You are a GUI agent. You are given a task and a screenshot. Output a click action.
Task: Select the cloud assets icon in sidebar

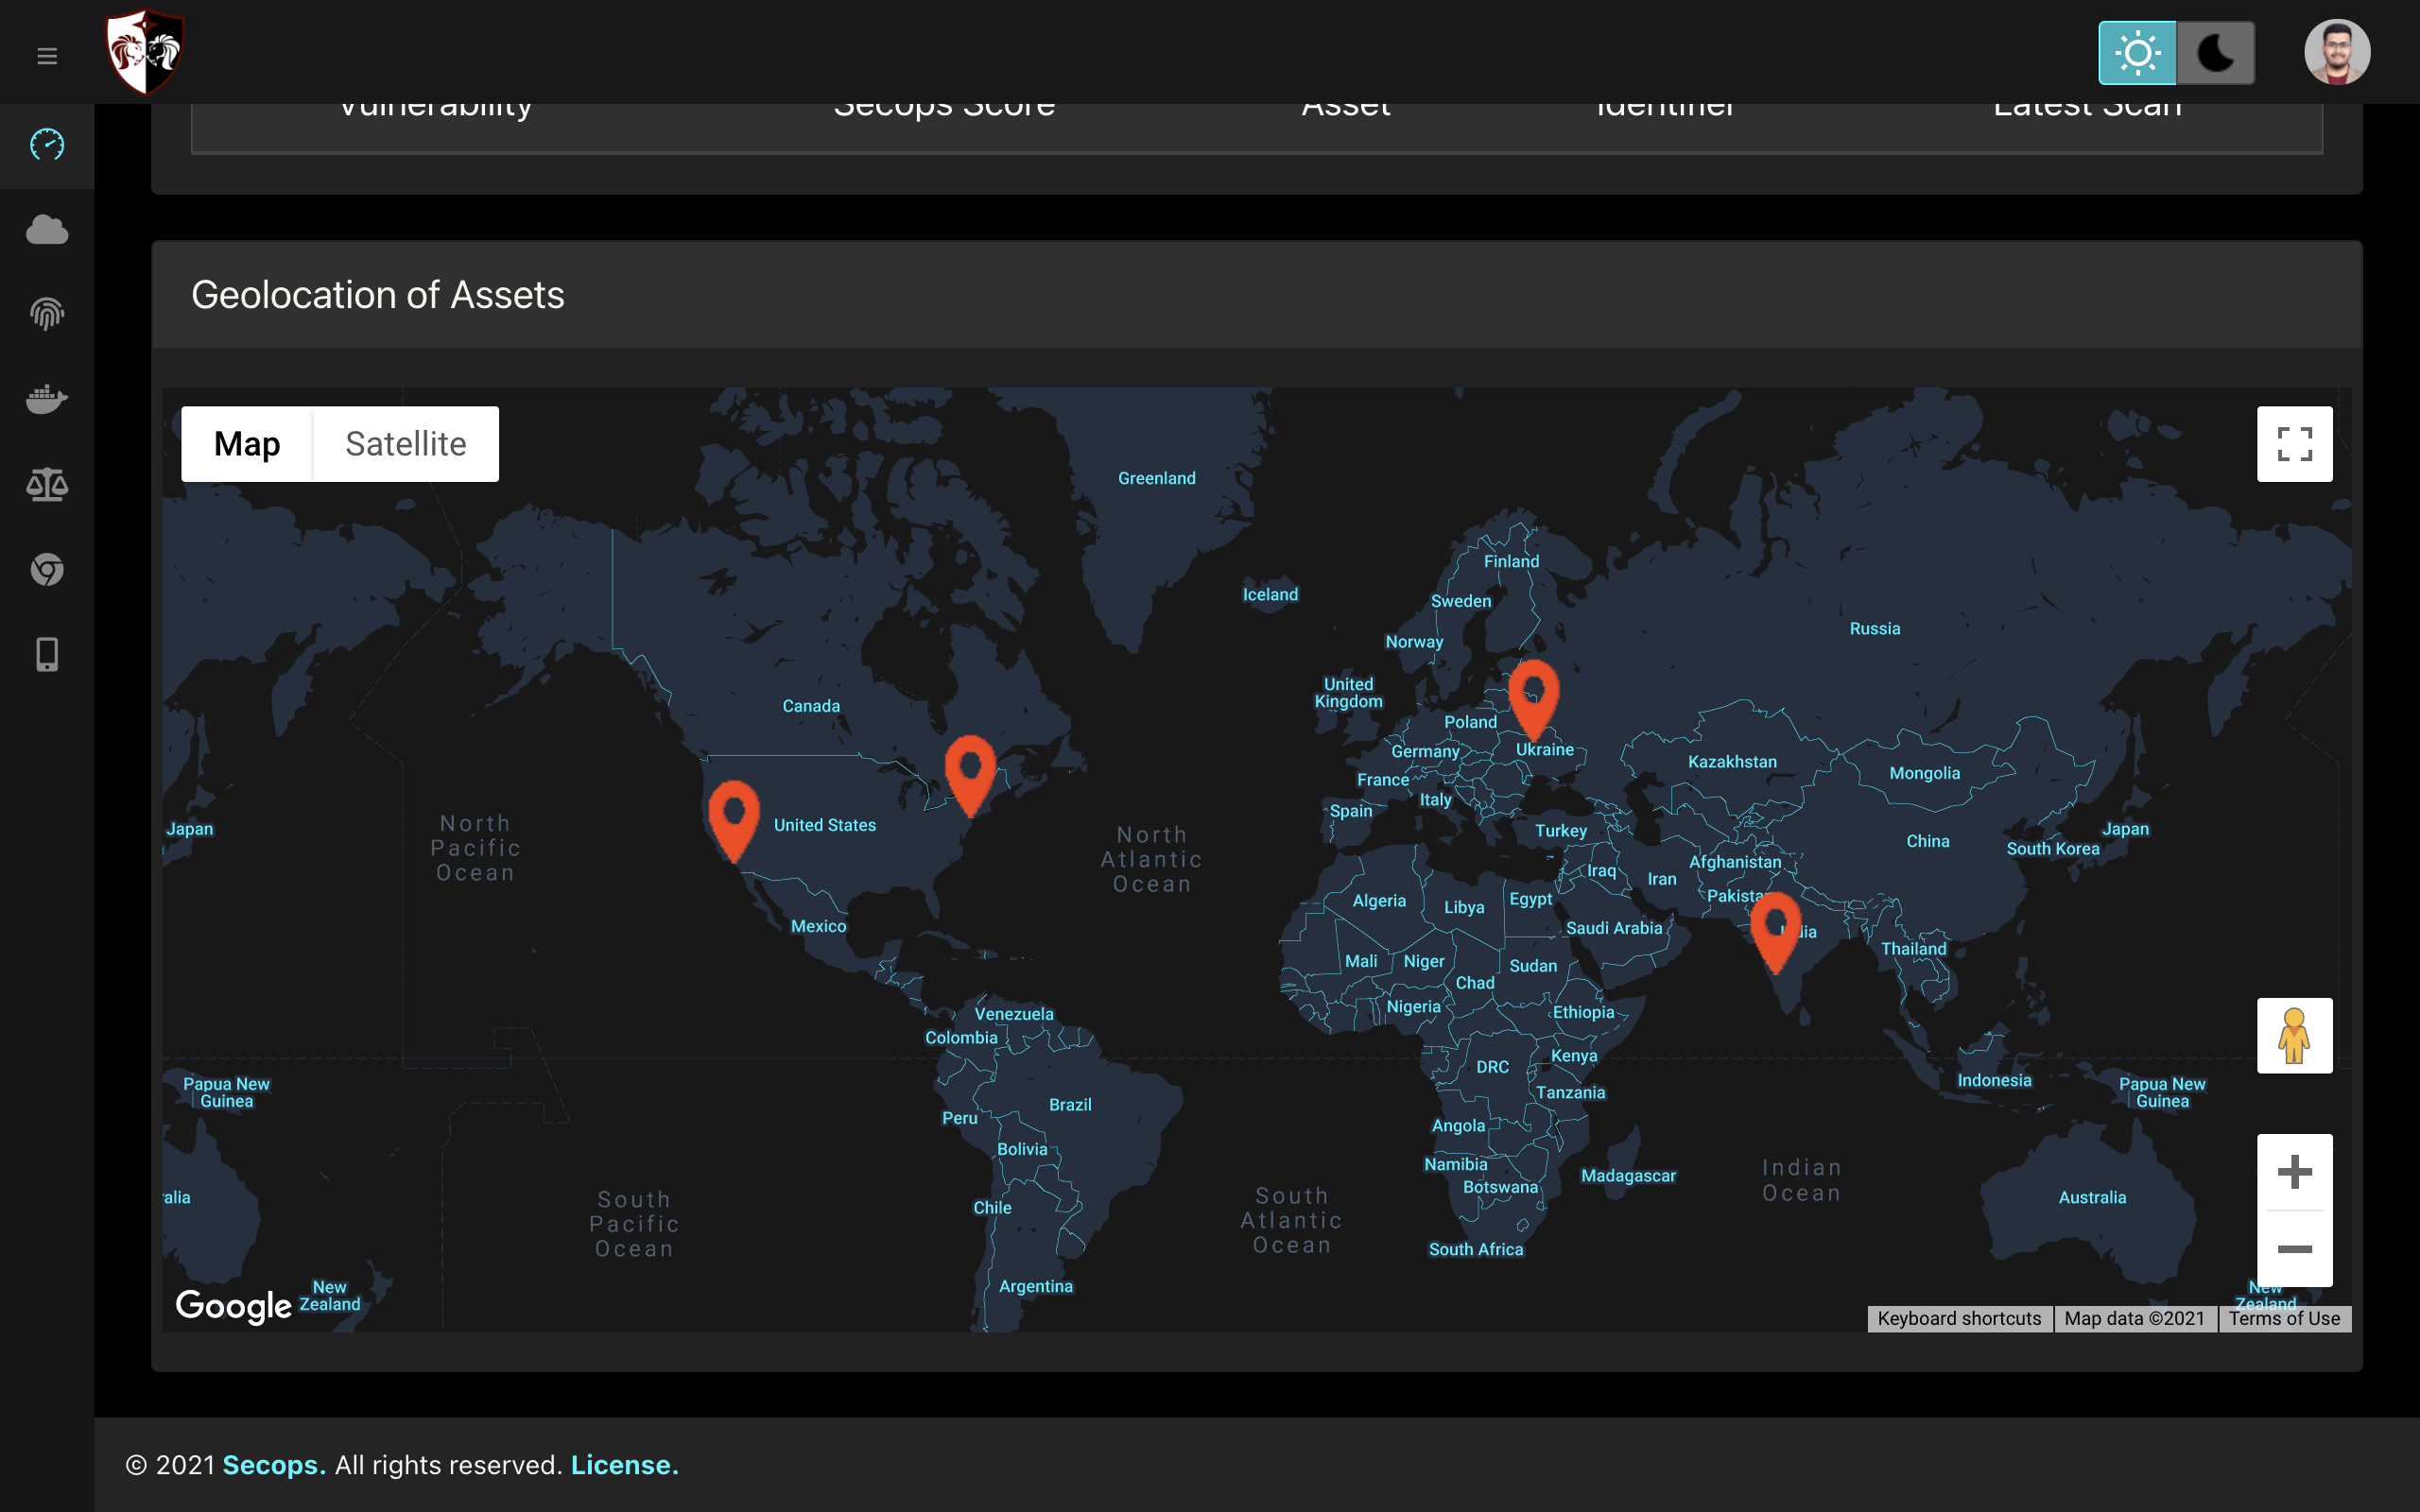pos(47,229)
